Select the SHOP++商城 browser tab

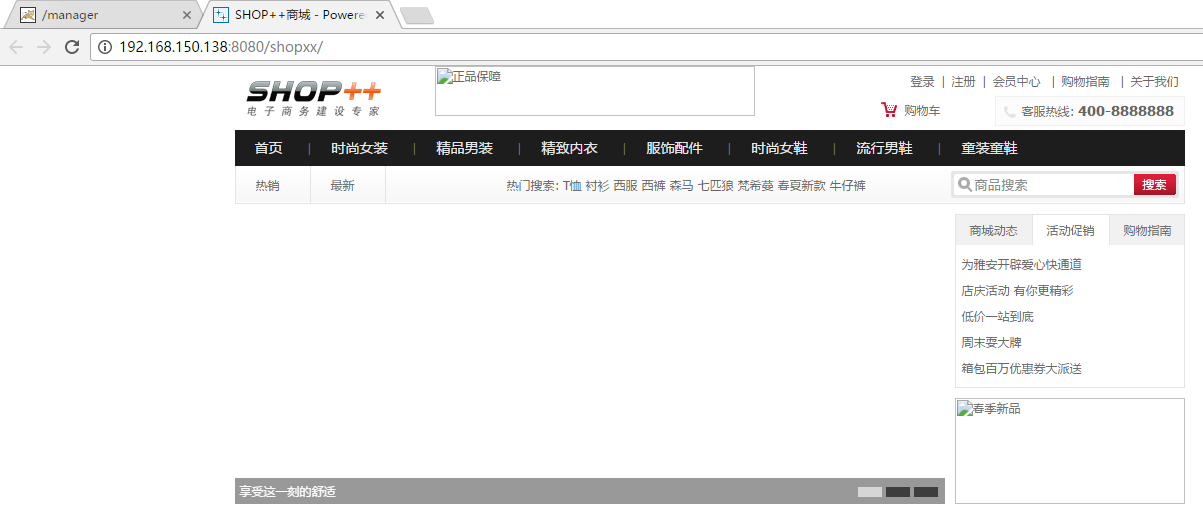click(x=298, y=15)
